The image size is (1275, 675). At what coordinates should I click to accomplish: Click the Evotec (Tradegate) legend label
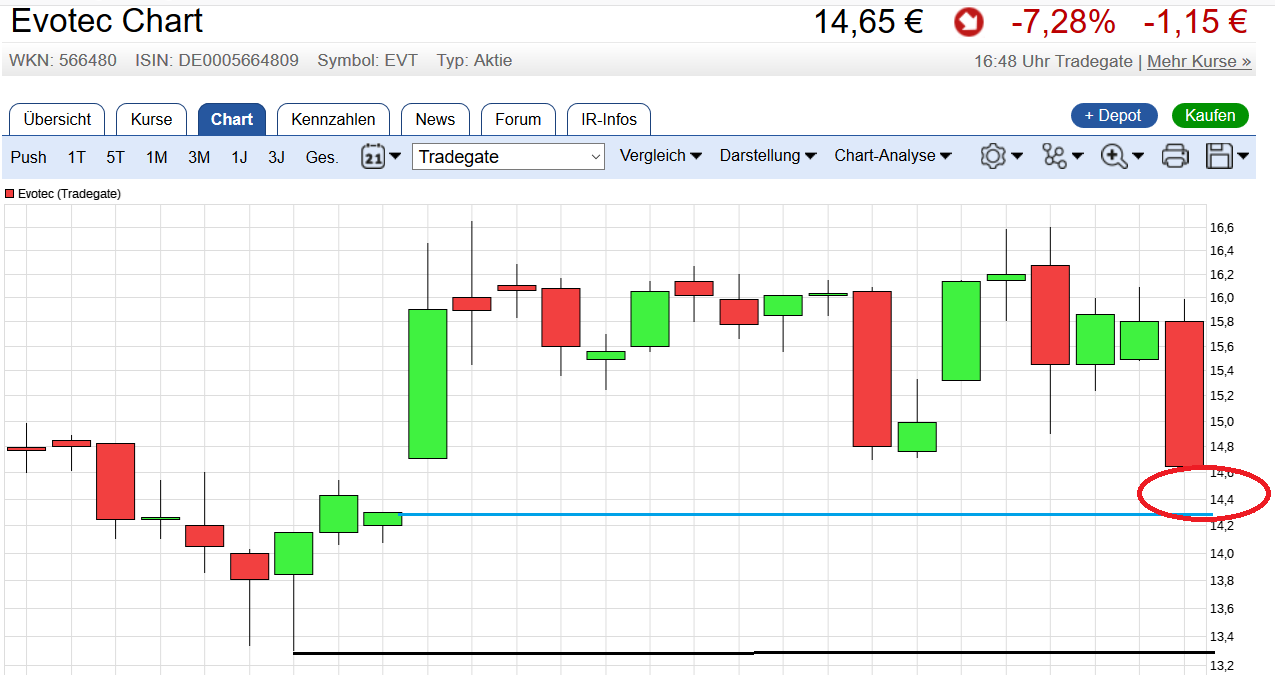pyautogui.click(x=69, y=194)
